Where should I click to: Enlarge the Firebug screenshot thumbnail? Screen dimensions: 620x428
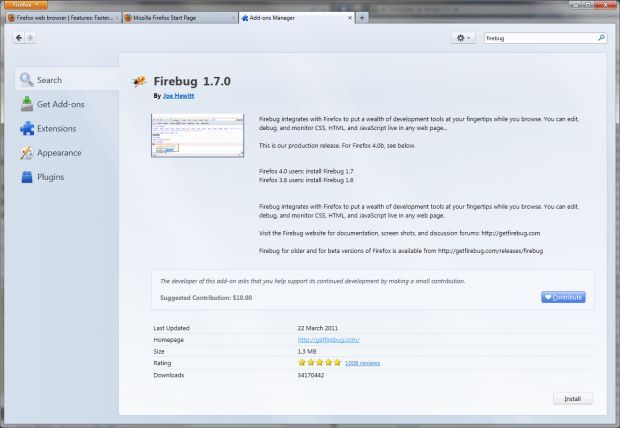[197, 136]
